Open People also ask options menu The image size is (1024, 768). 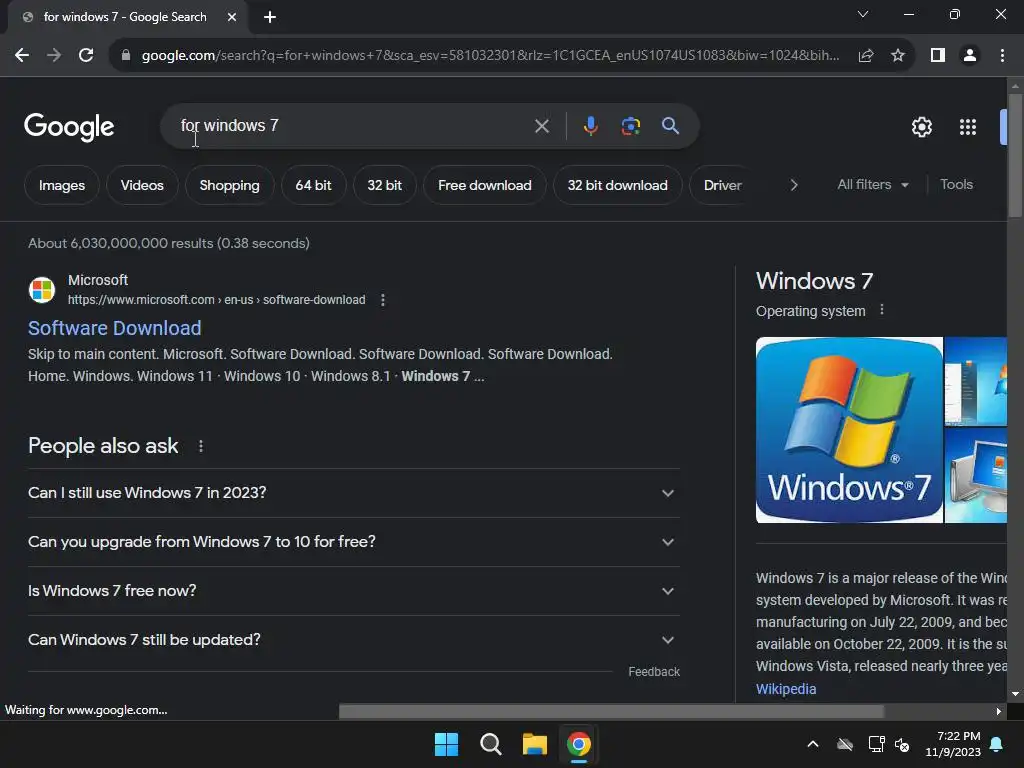click(x=200, y=446)
